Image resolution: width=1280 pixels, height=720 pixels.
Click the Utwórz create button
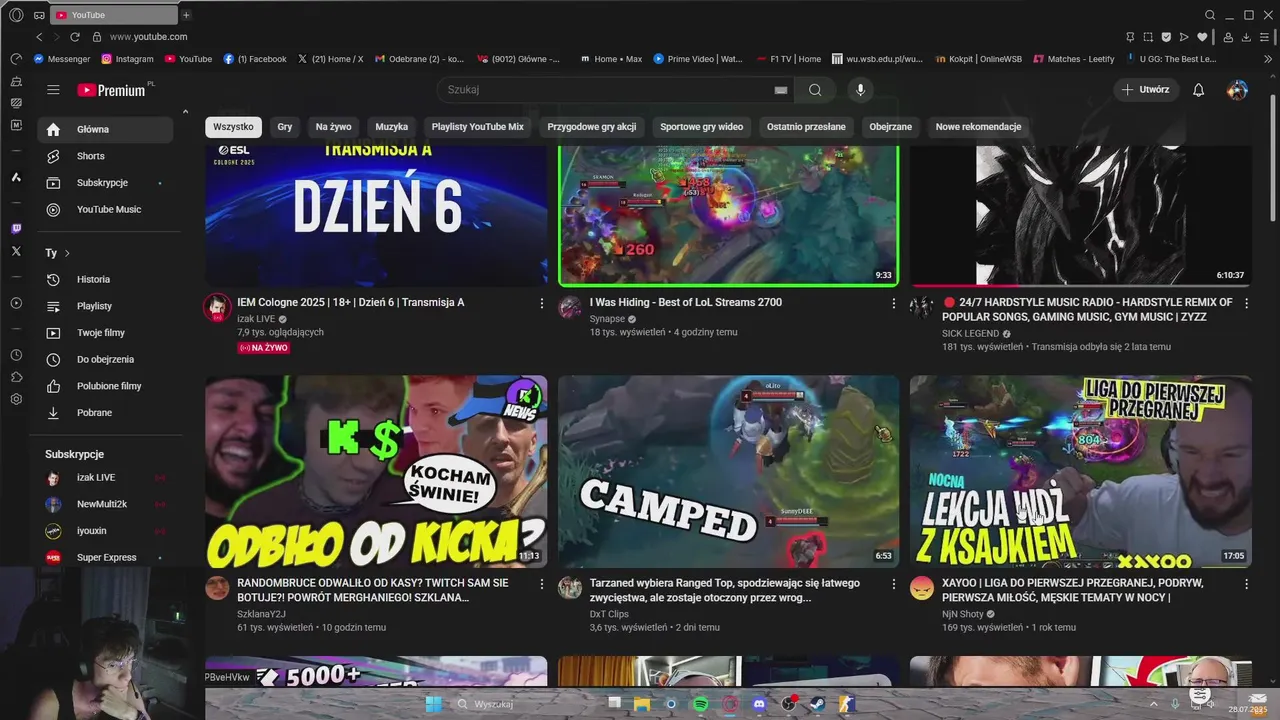pos(1145,90)
